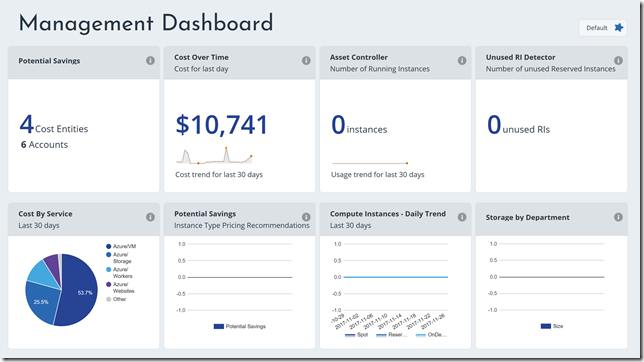
Task: Click the Asset Controller card title
Action: [x=359, y=57]
